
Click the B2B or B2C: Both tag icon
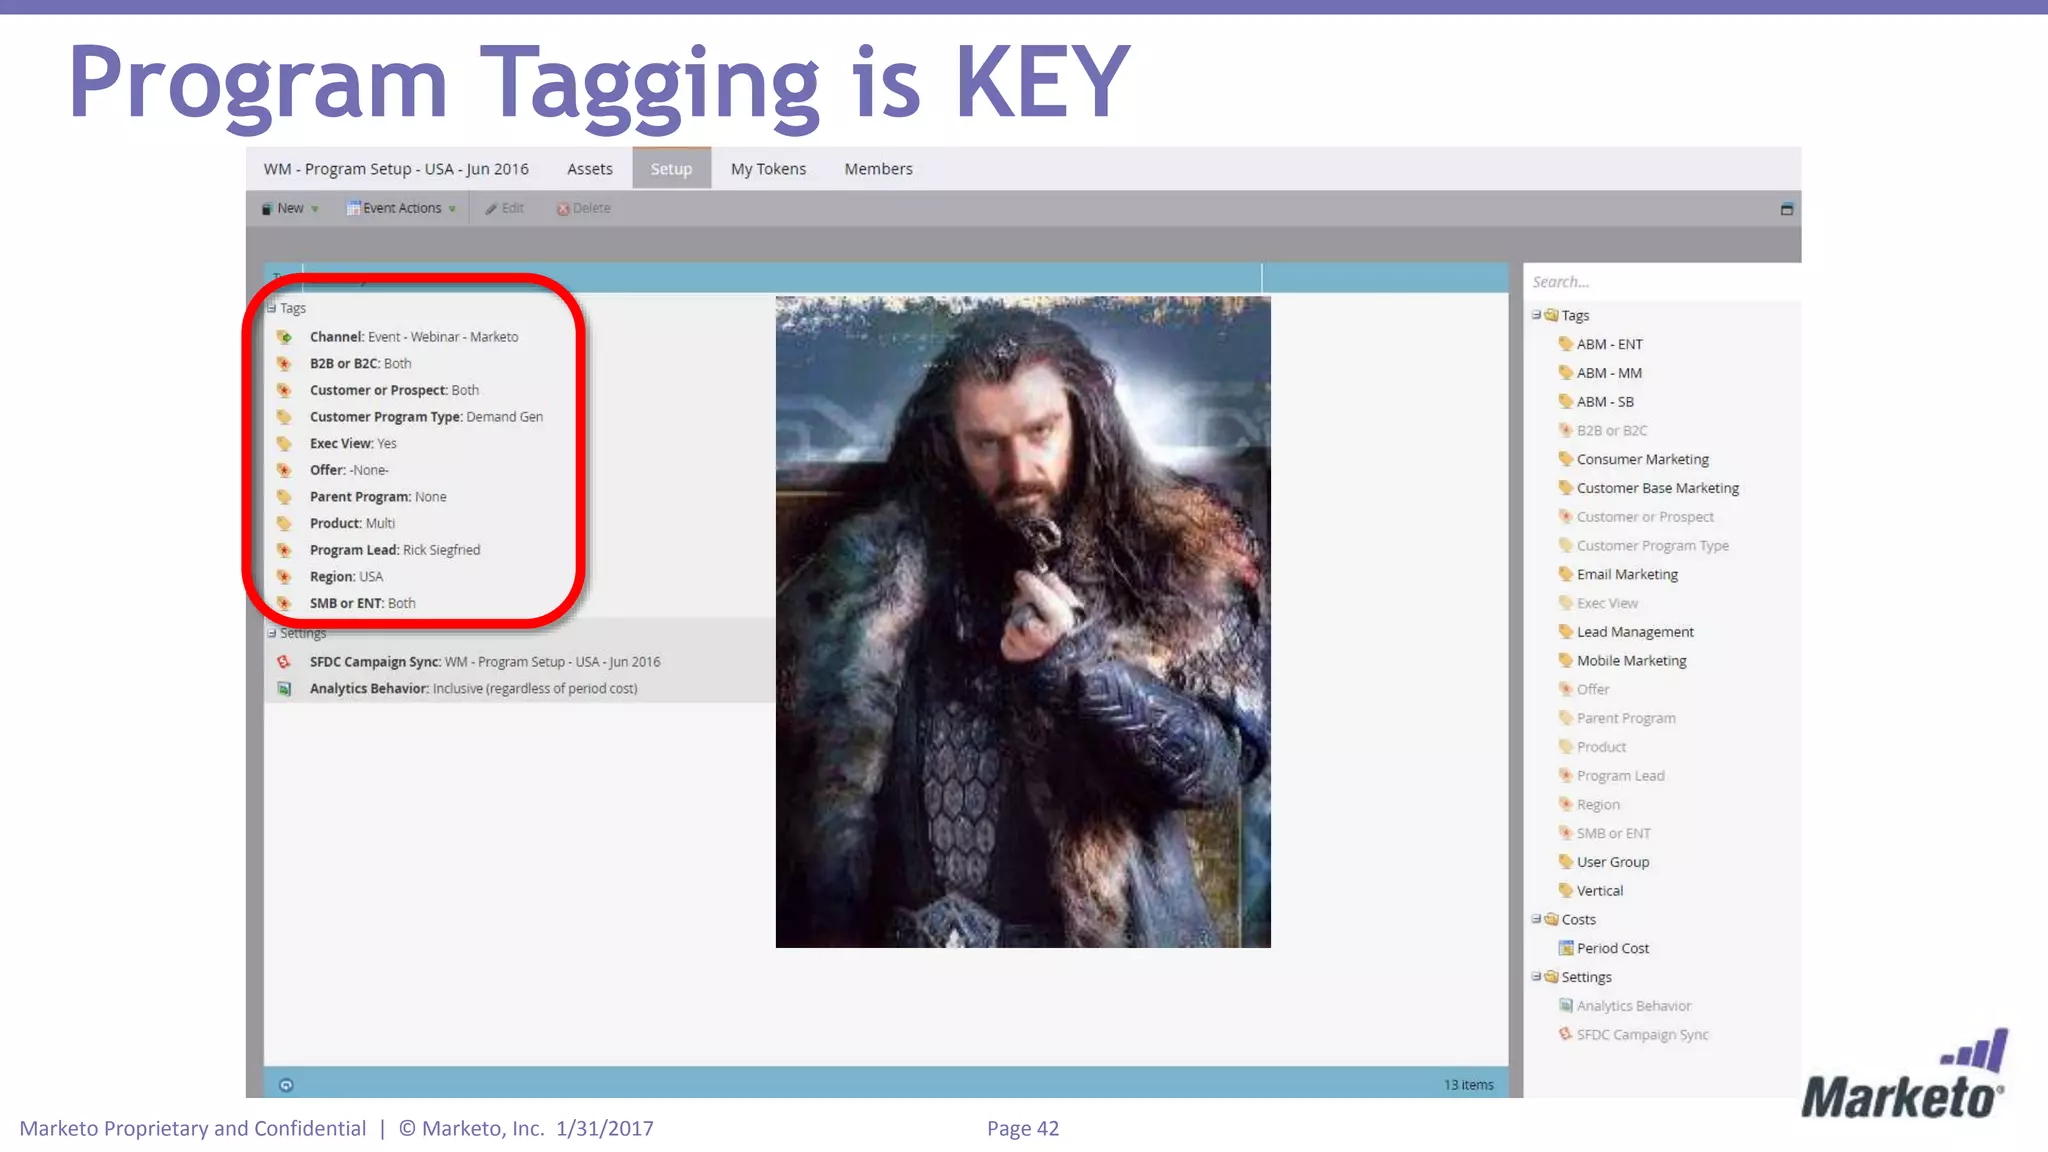coord(284,363)
